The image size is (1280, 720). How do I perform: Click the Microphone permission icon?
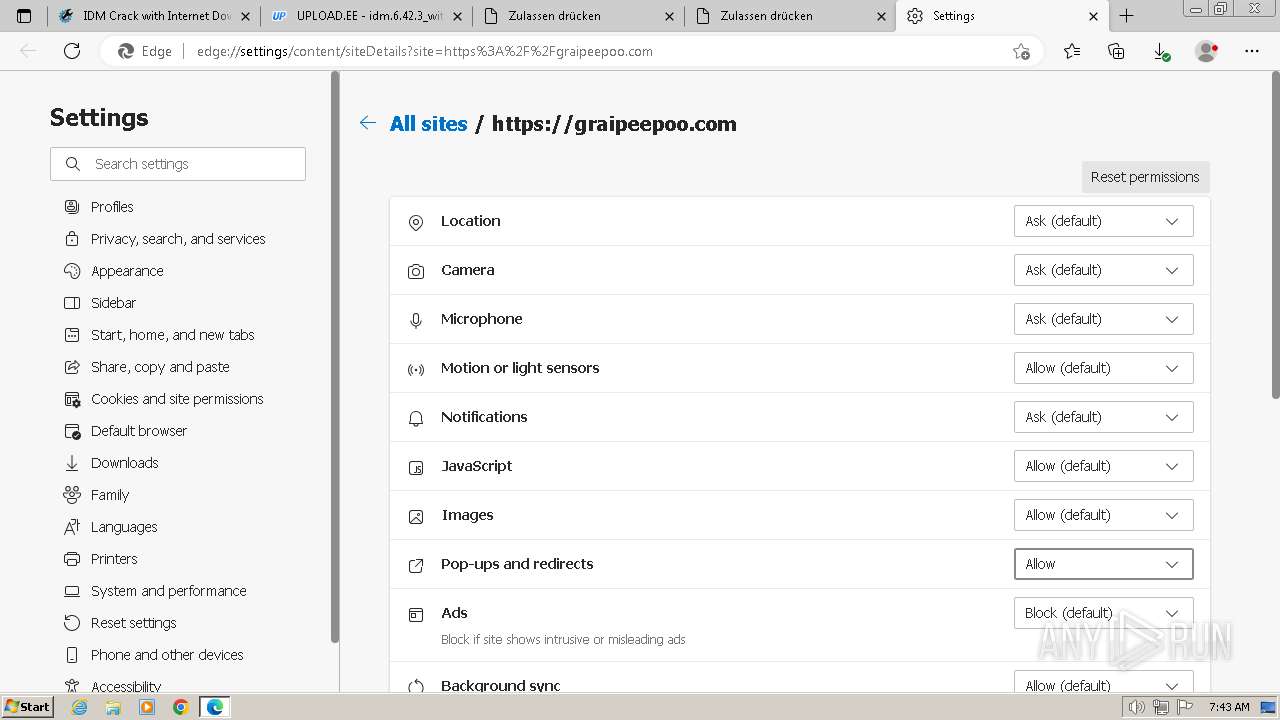pos(416,320)
